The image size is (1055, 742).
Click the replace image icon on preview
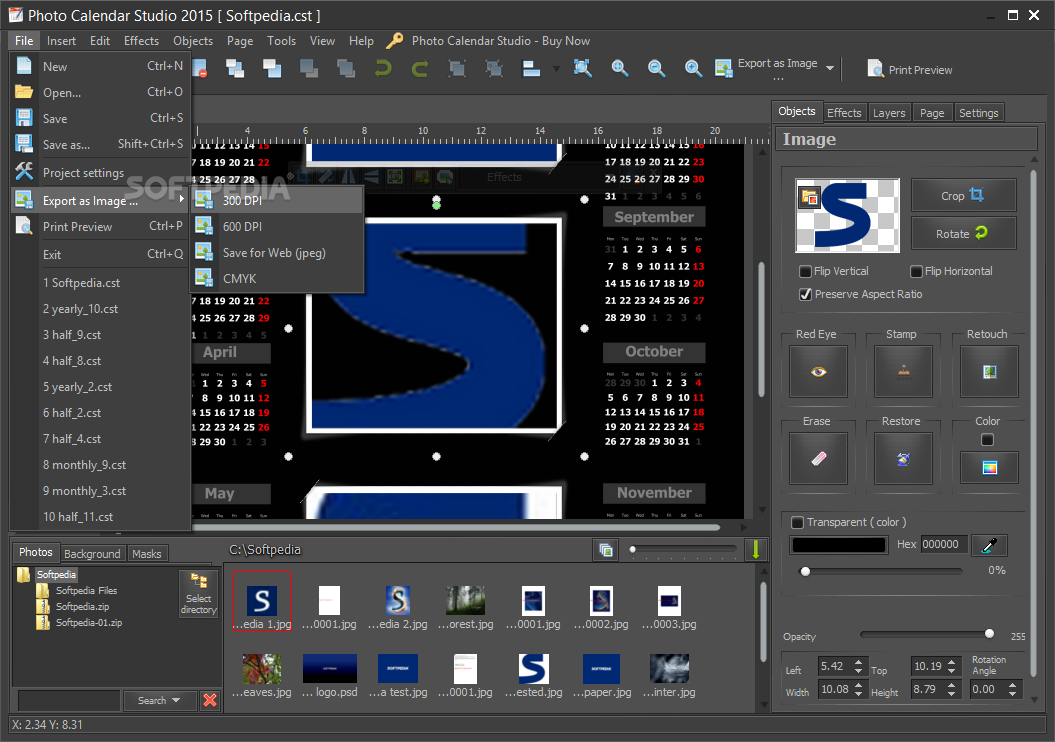pos(809,196)
